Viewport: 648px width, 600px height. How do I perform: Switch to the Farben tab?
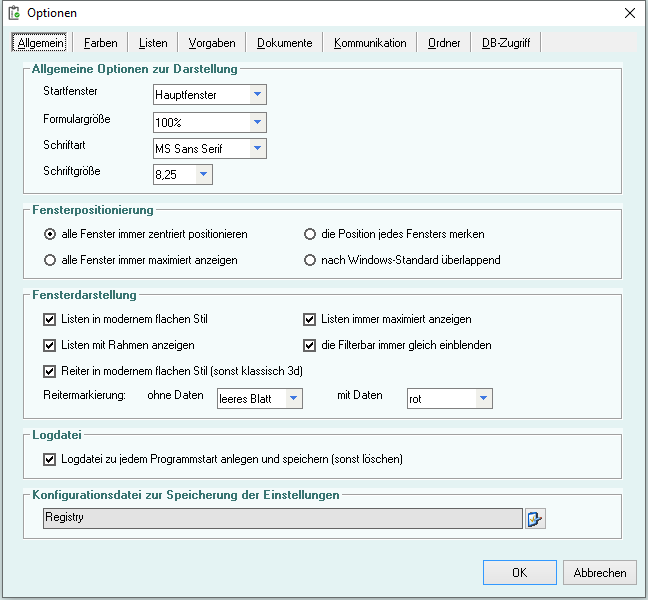click(x=101, y=43)
